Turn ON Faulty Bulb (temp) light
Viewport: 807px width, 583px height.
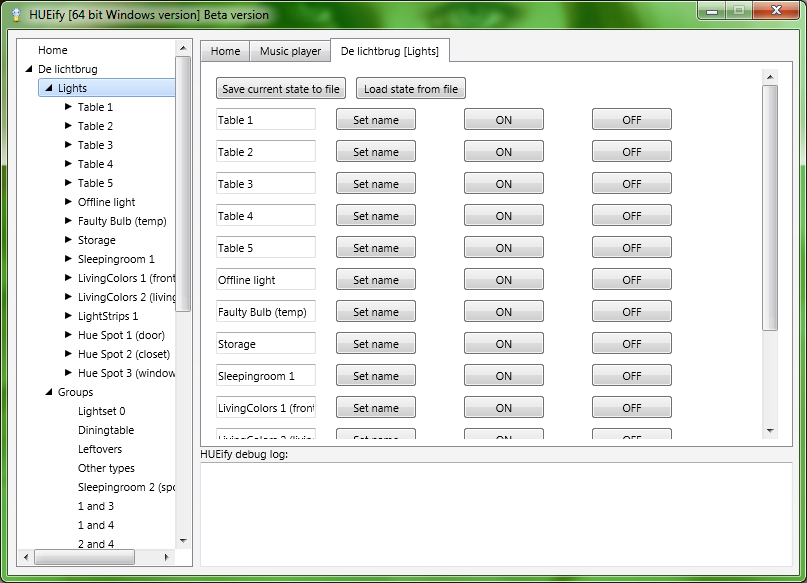pyautogui.click(x=503, y=311)
